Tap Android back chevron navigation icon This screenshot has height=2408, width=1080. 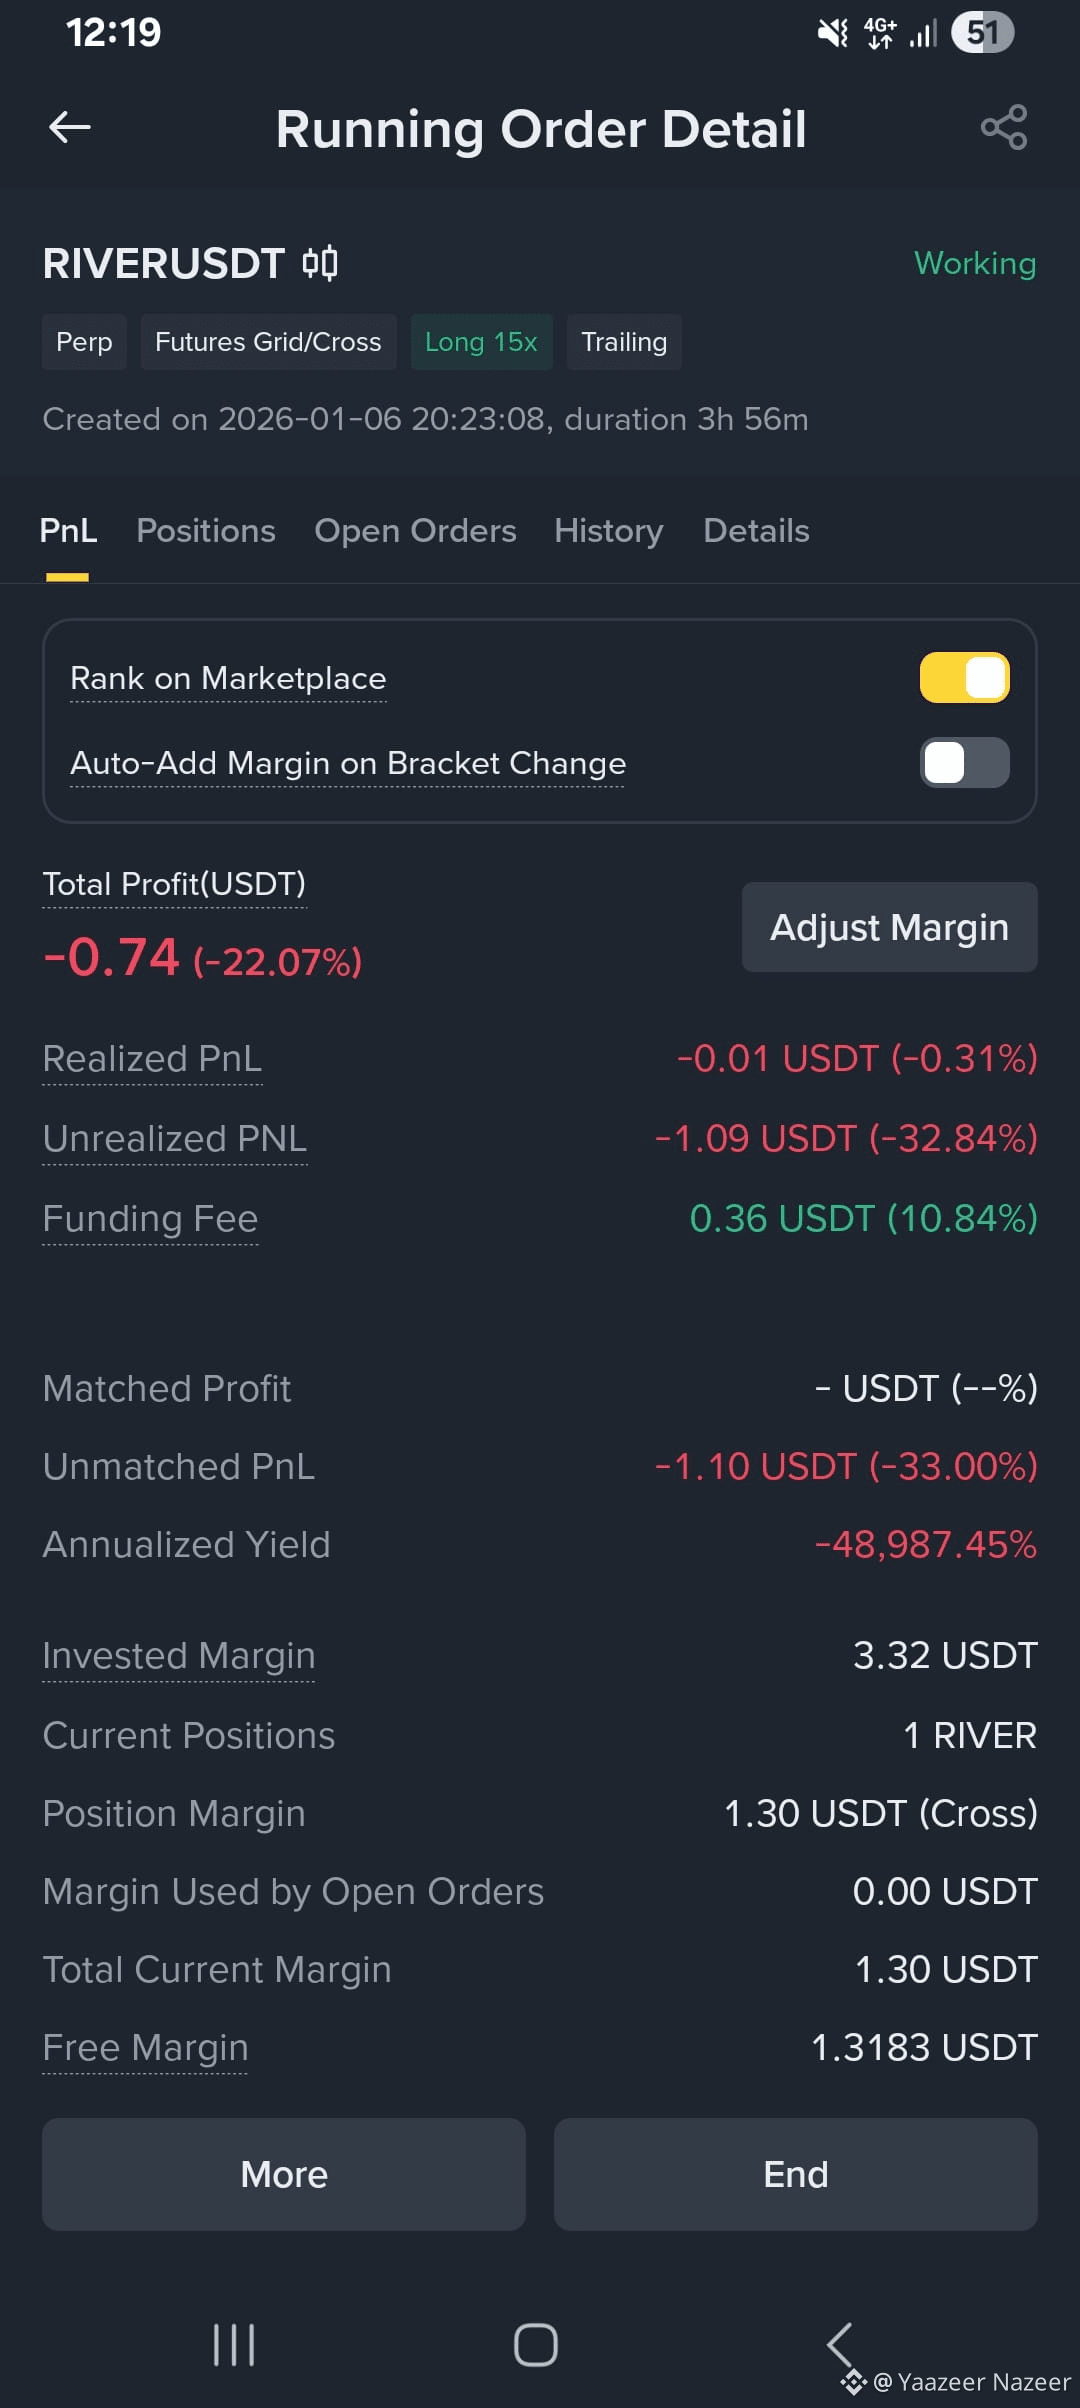pos(839,2345)
